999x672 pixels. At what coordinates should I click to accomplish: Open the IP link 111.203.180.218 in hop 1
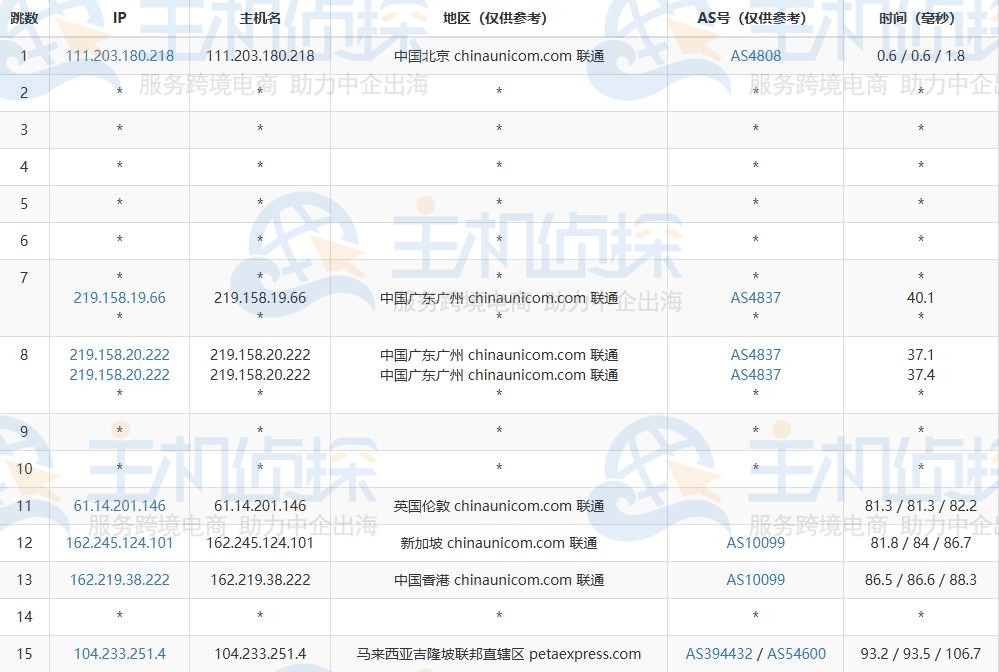point(119,56)
